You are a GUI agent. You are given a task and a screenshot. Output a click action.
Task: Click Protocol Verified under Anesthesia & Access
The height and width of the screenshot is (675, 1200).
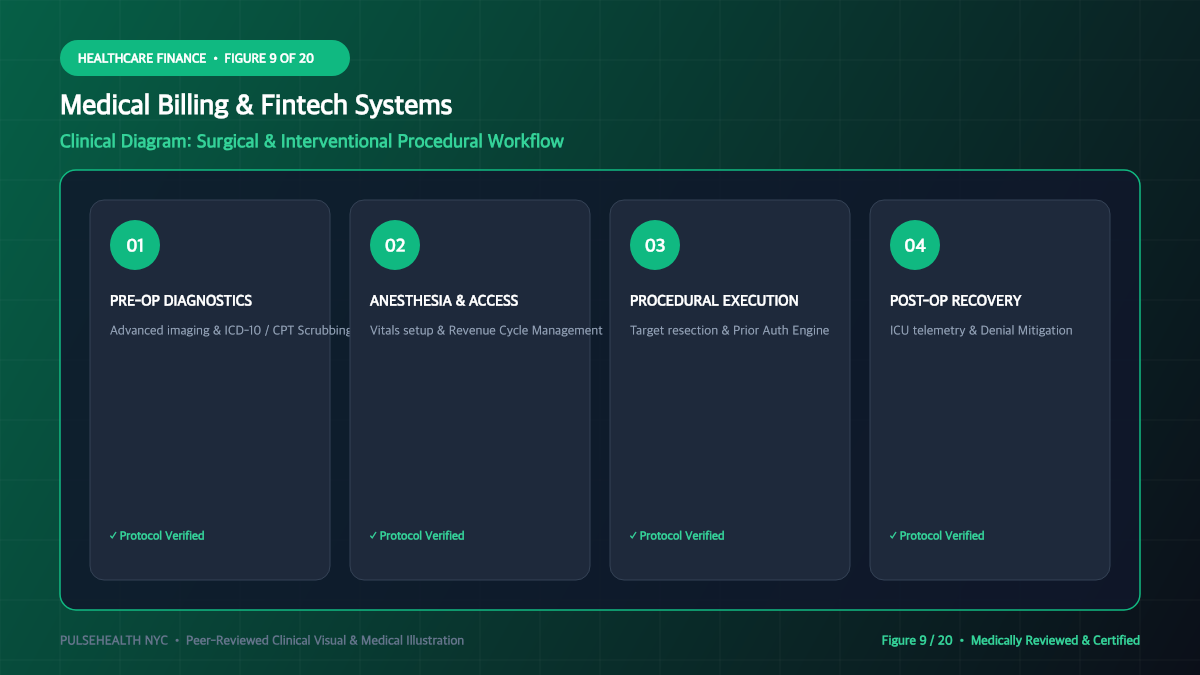(417, 536)
